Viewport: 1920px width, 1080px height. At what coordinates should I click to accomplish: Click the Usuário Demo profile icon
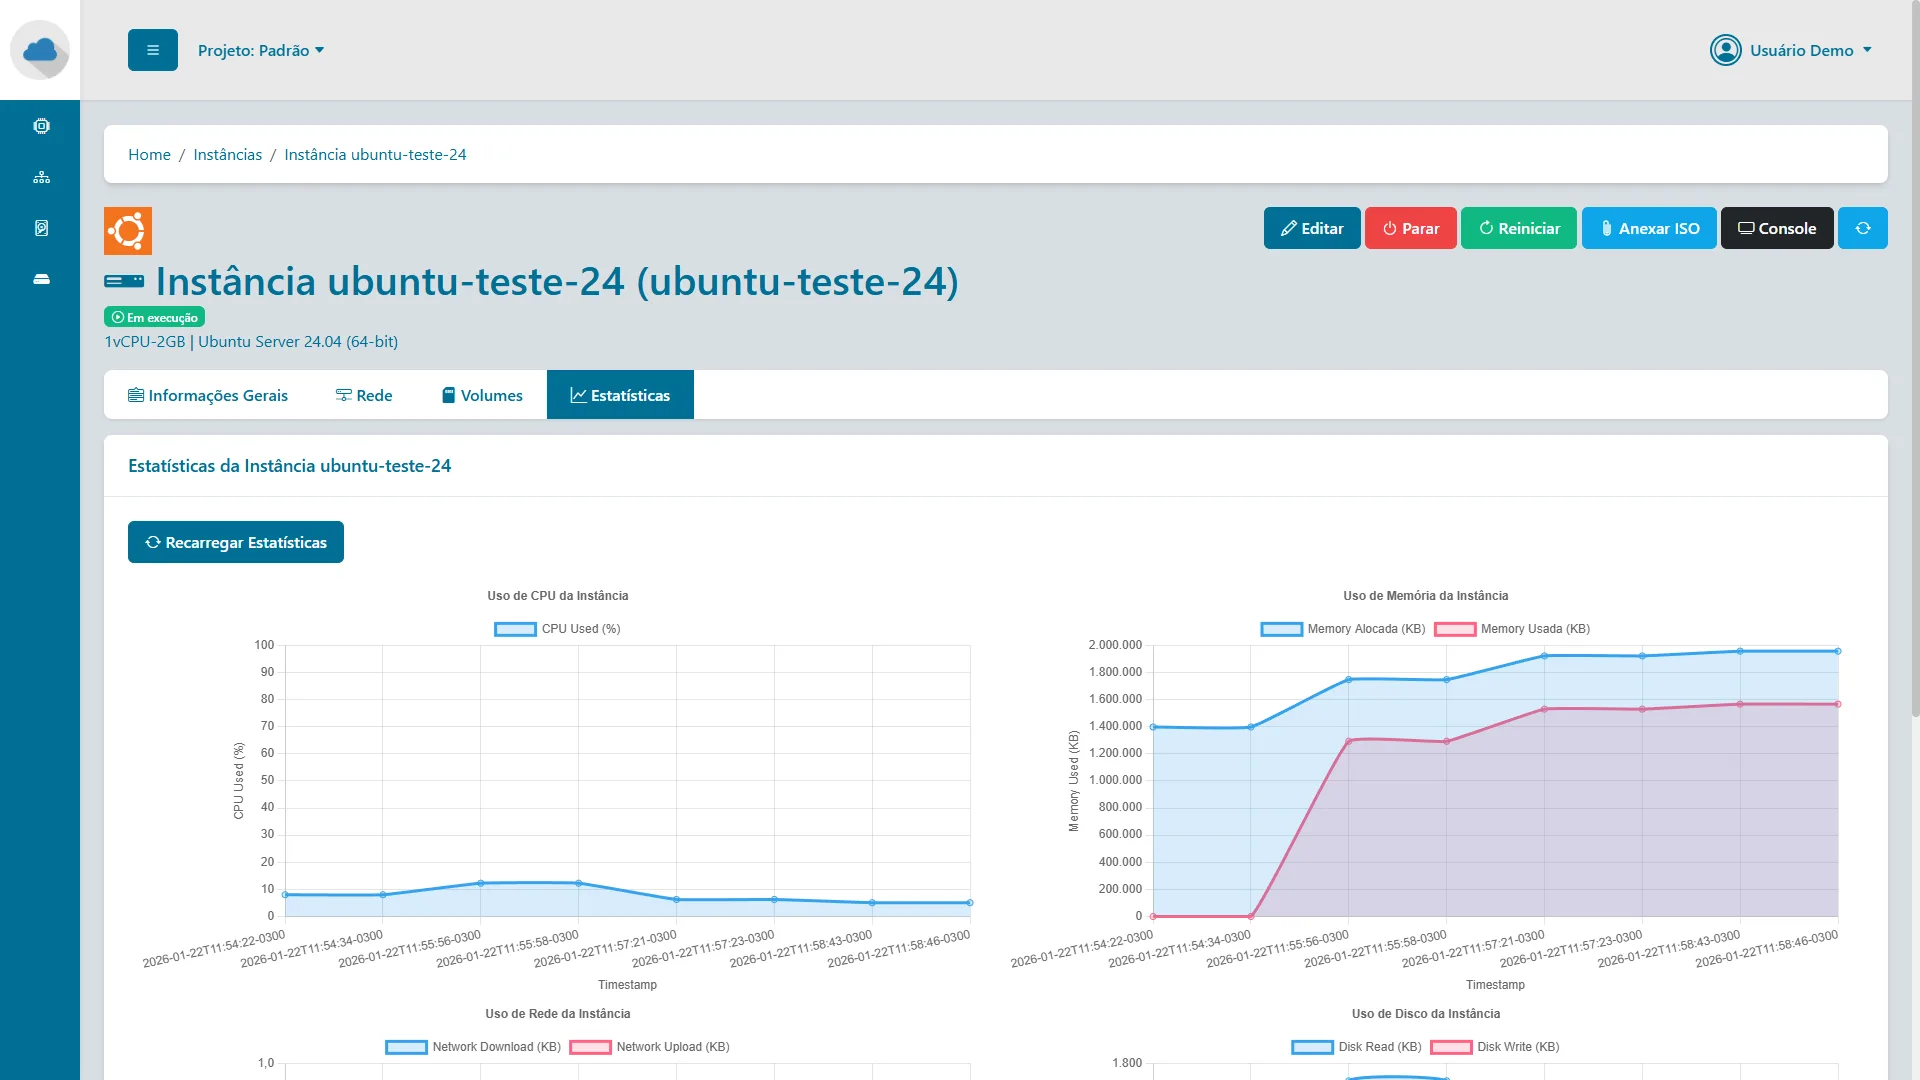[1725, 50]
